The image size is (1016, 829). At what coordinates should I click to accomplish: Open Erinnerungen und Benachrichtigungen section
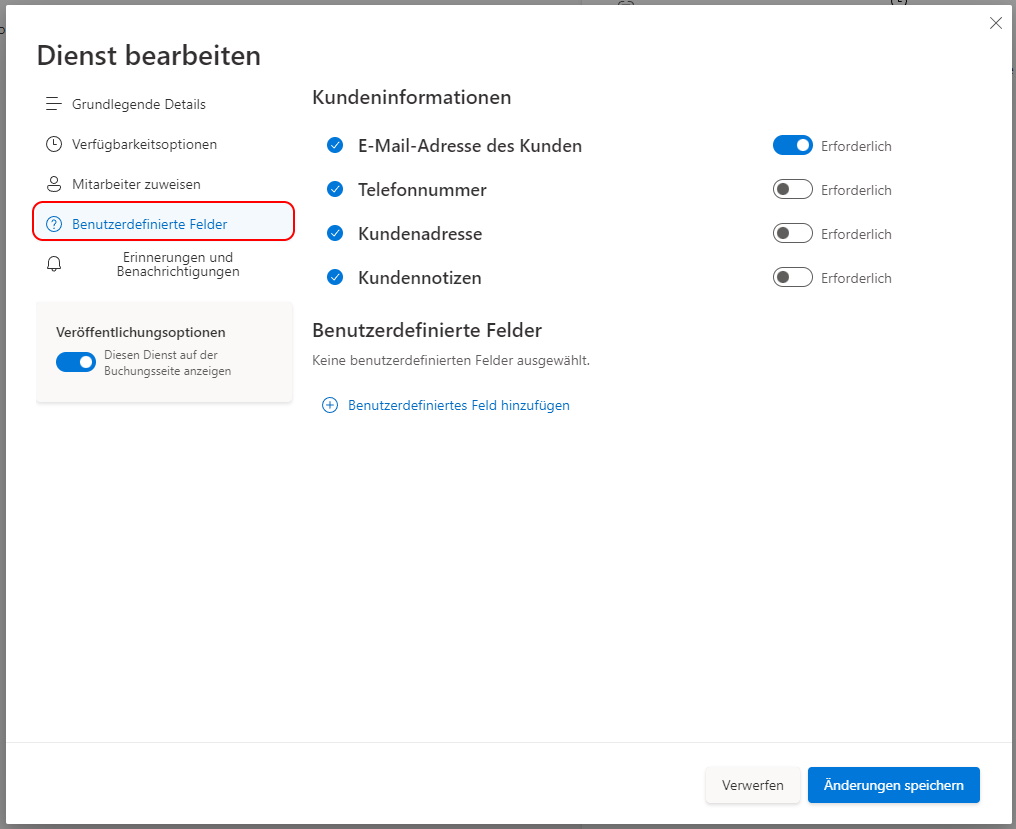pos(163,264)
